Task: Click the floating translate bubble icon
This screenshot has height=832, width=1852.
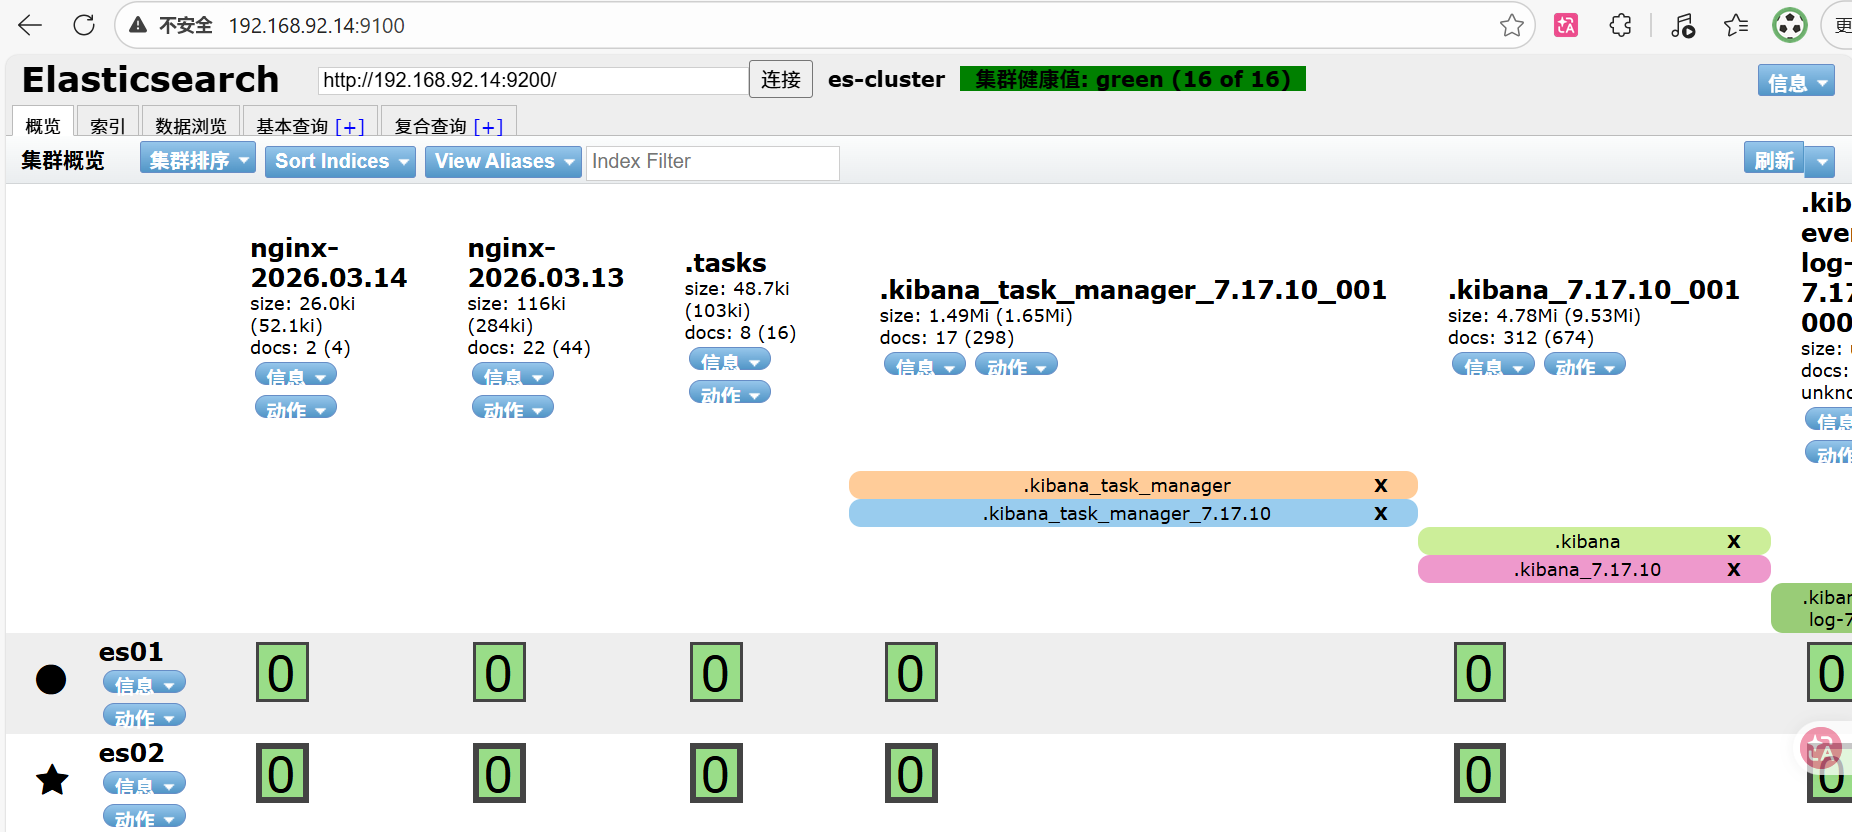Action: click(1821, 748)
